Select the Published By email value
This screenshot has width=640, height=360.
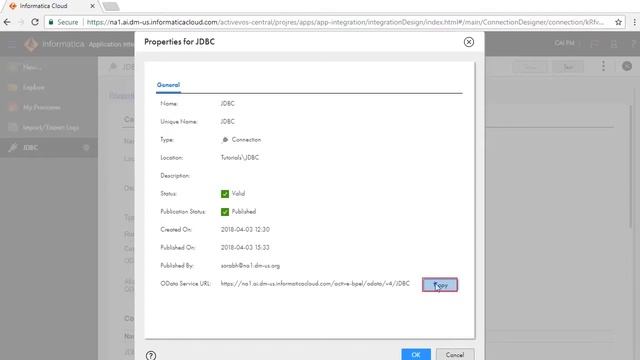tap(250, 266)
